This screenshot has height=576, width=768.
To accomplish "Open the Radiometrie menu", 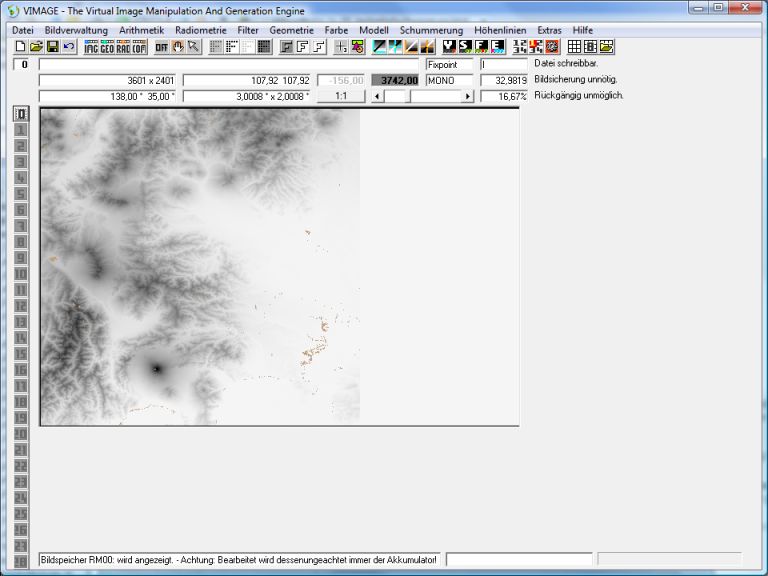I will (202, 31).
